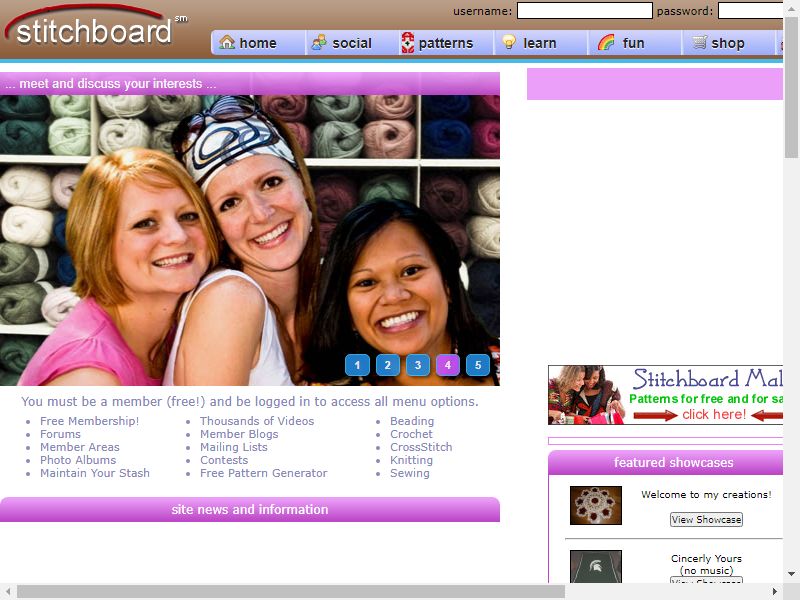800x600 pixels.
Task: Visit Member Blogs
Action: 239,434
